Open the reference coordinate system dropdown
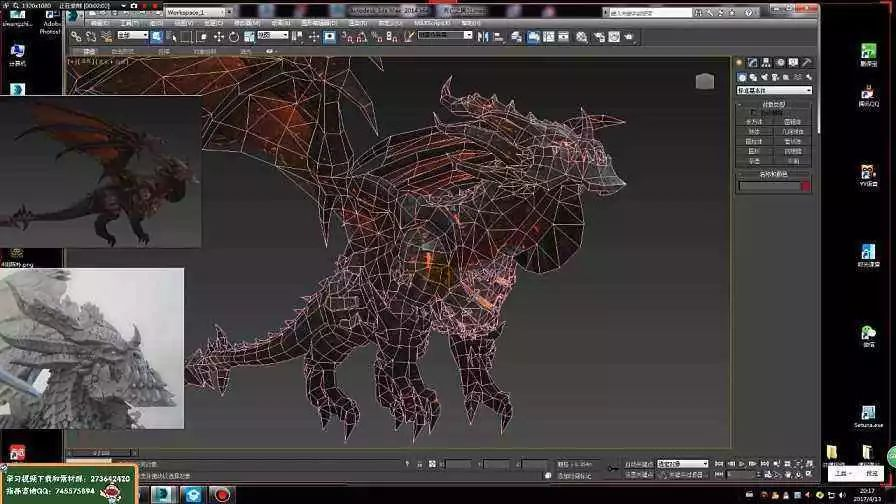896x504 pixels. point(273,35)
